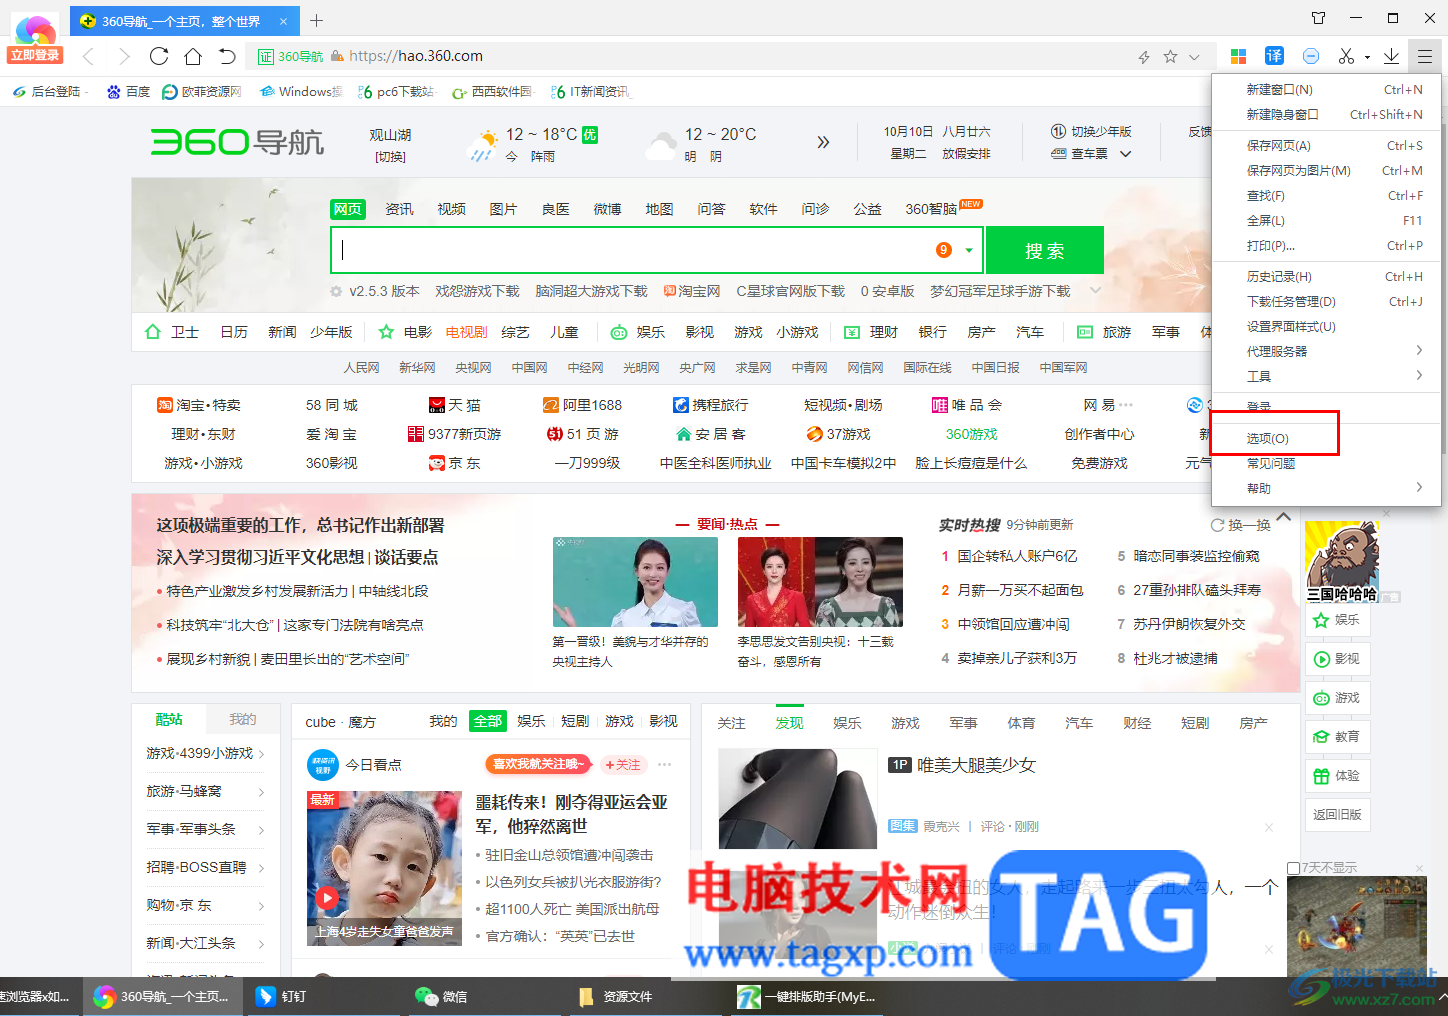The height and width of the screenshot is (1016, 1448).
Task: Open the skin changer shirt icon
Action: (x=1318, y=18)
